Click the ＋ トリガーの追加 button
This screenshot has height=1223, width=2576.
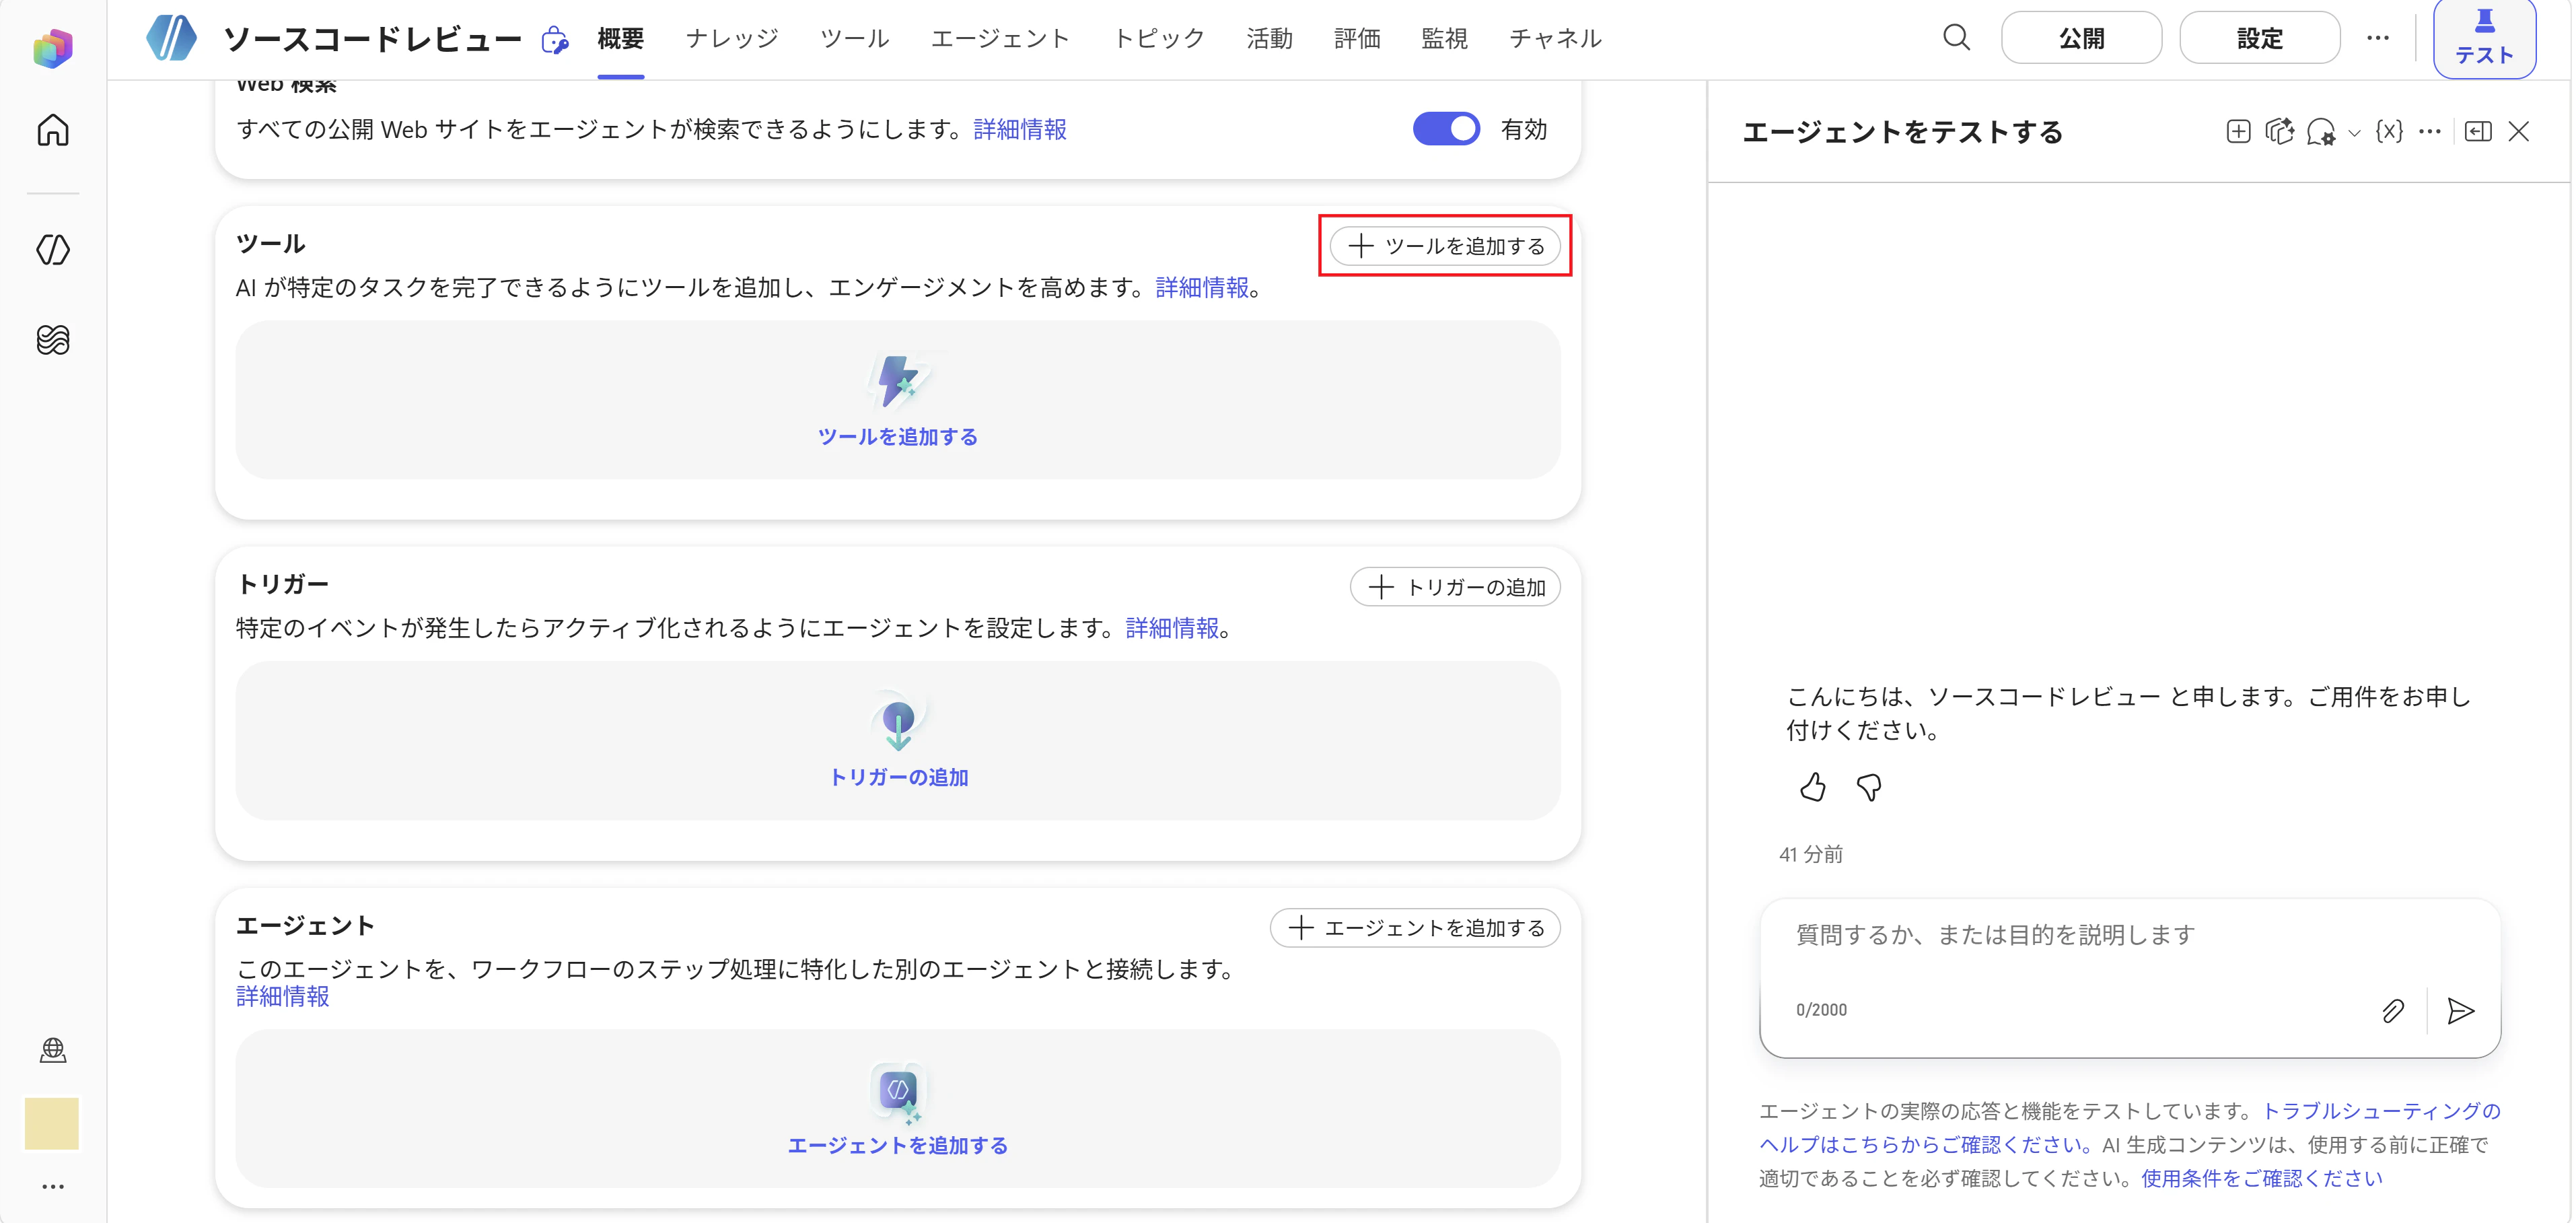(1455, 587)
